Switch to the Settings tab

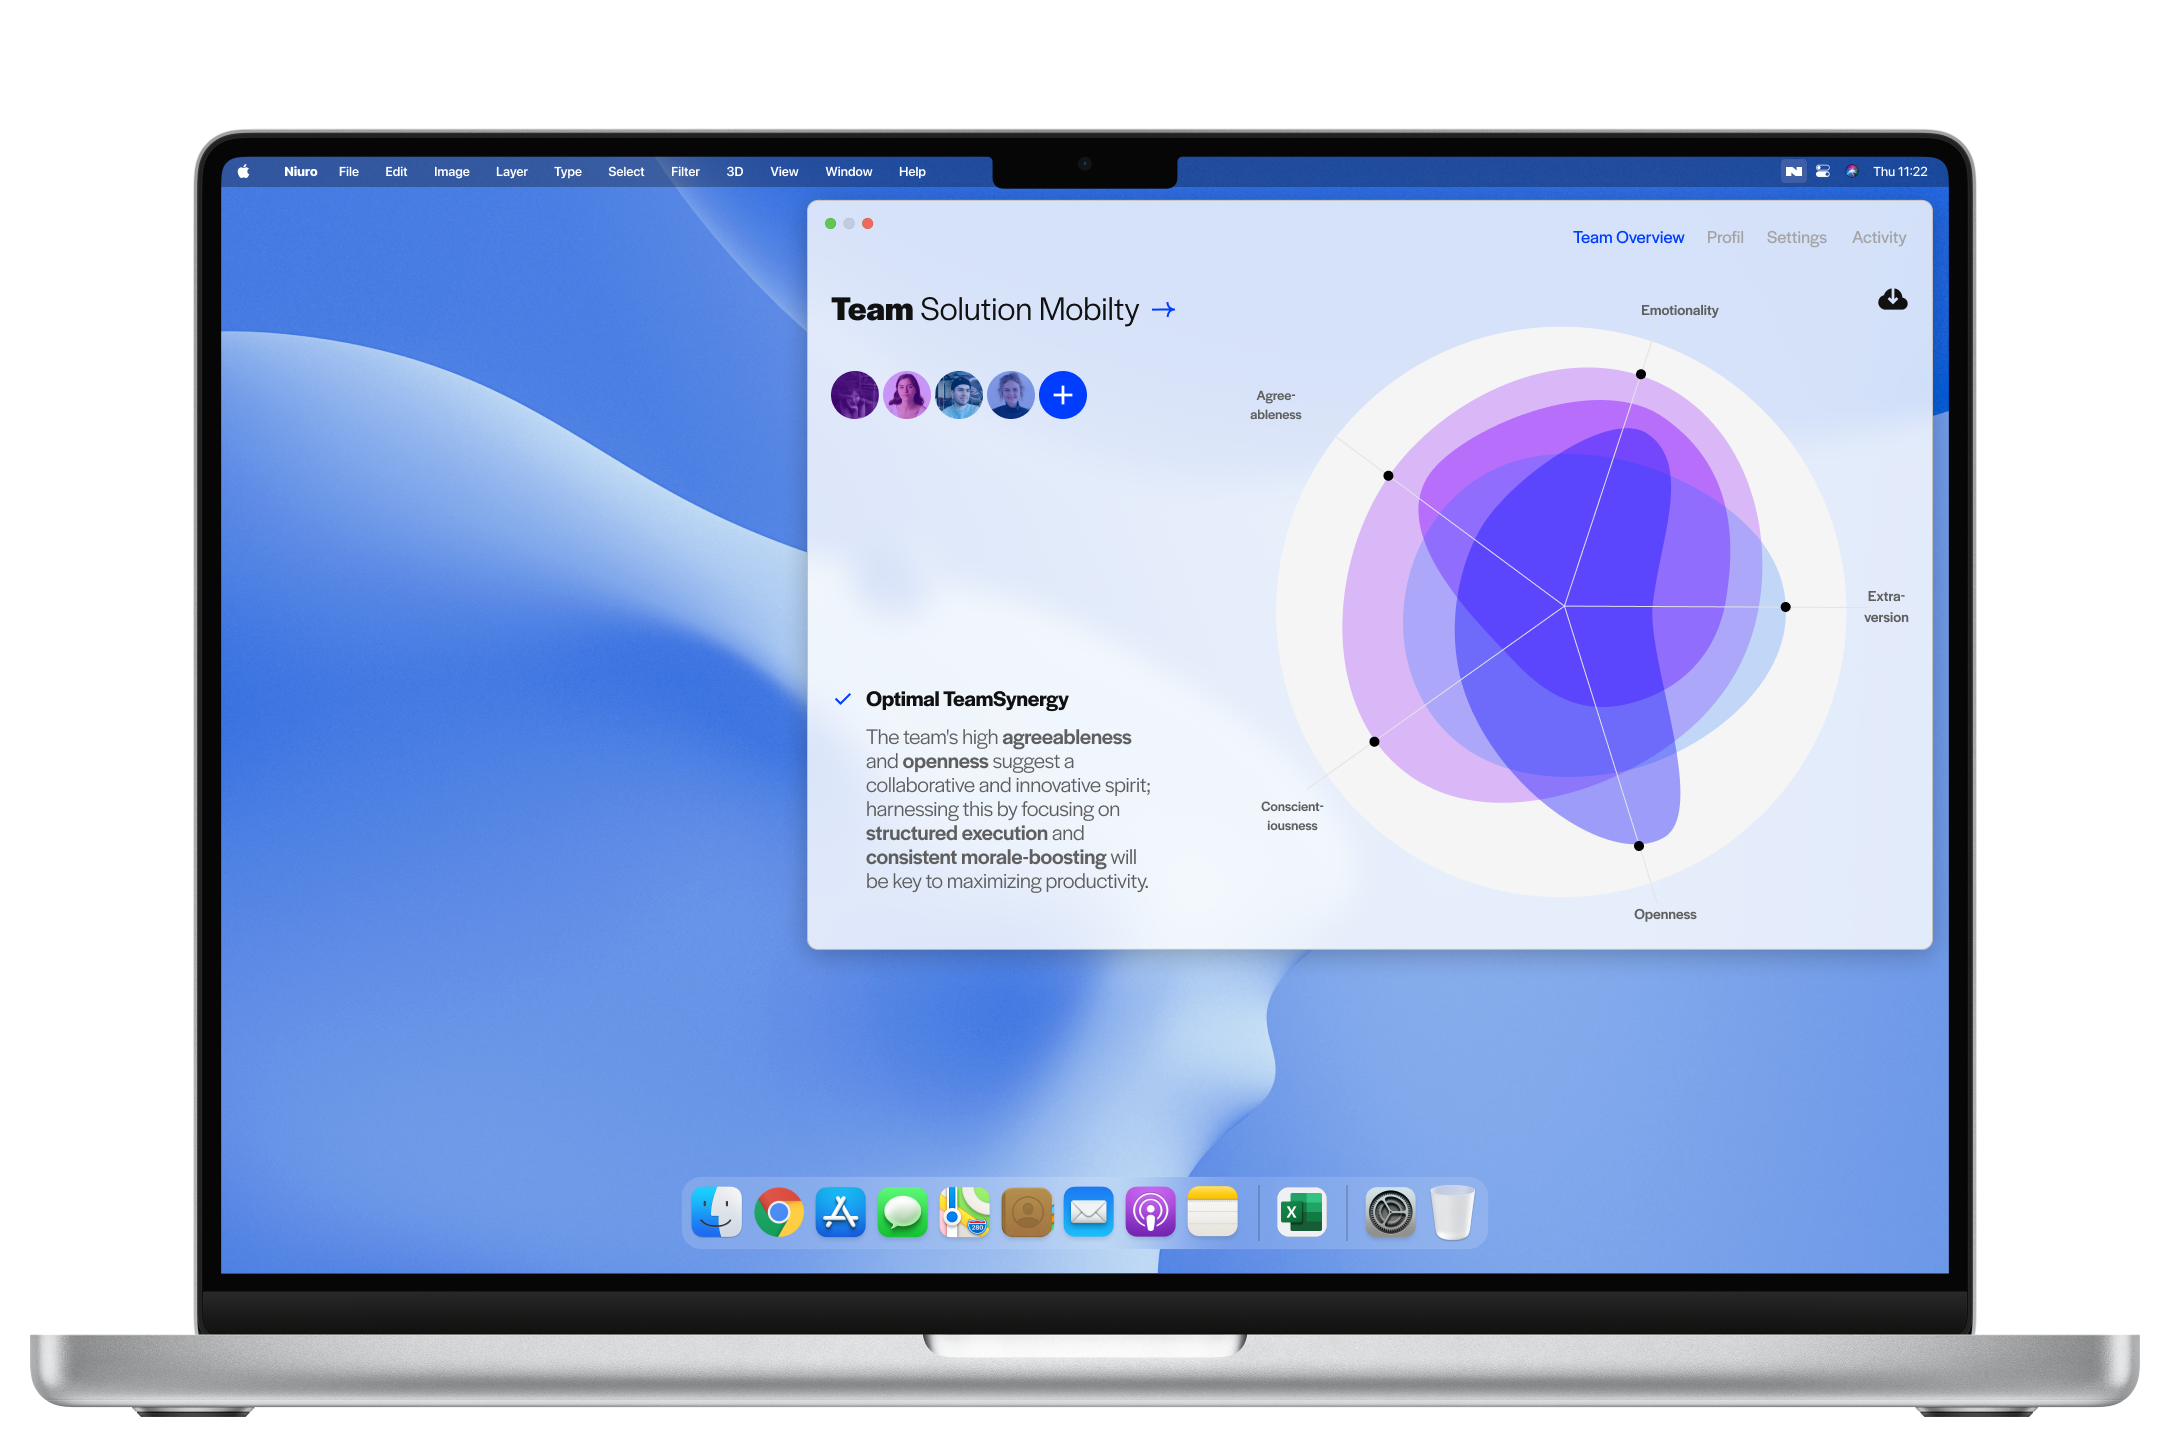click(x=1796, y=238)
